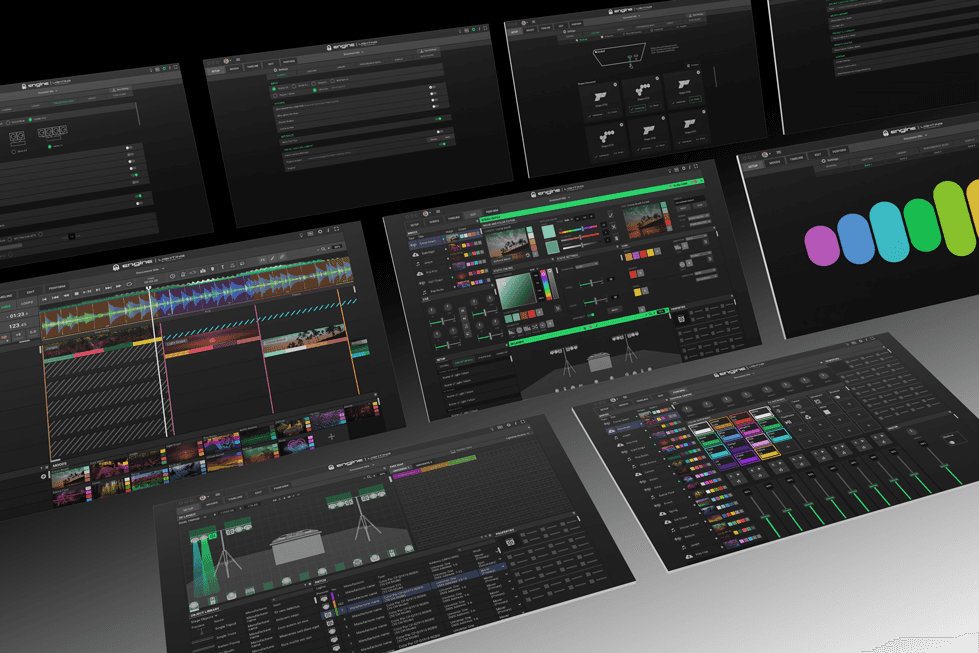
Task: Open the PERFORM tab in the timeline window
Action: (57, 287)
